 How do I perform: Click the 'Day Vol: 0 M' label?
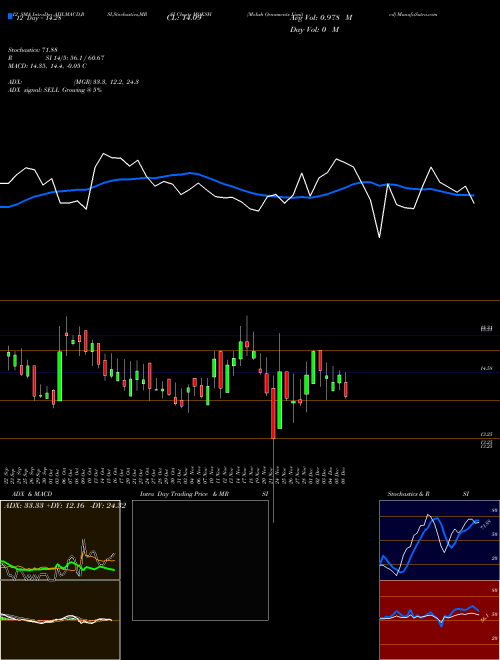314,29
